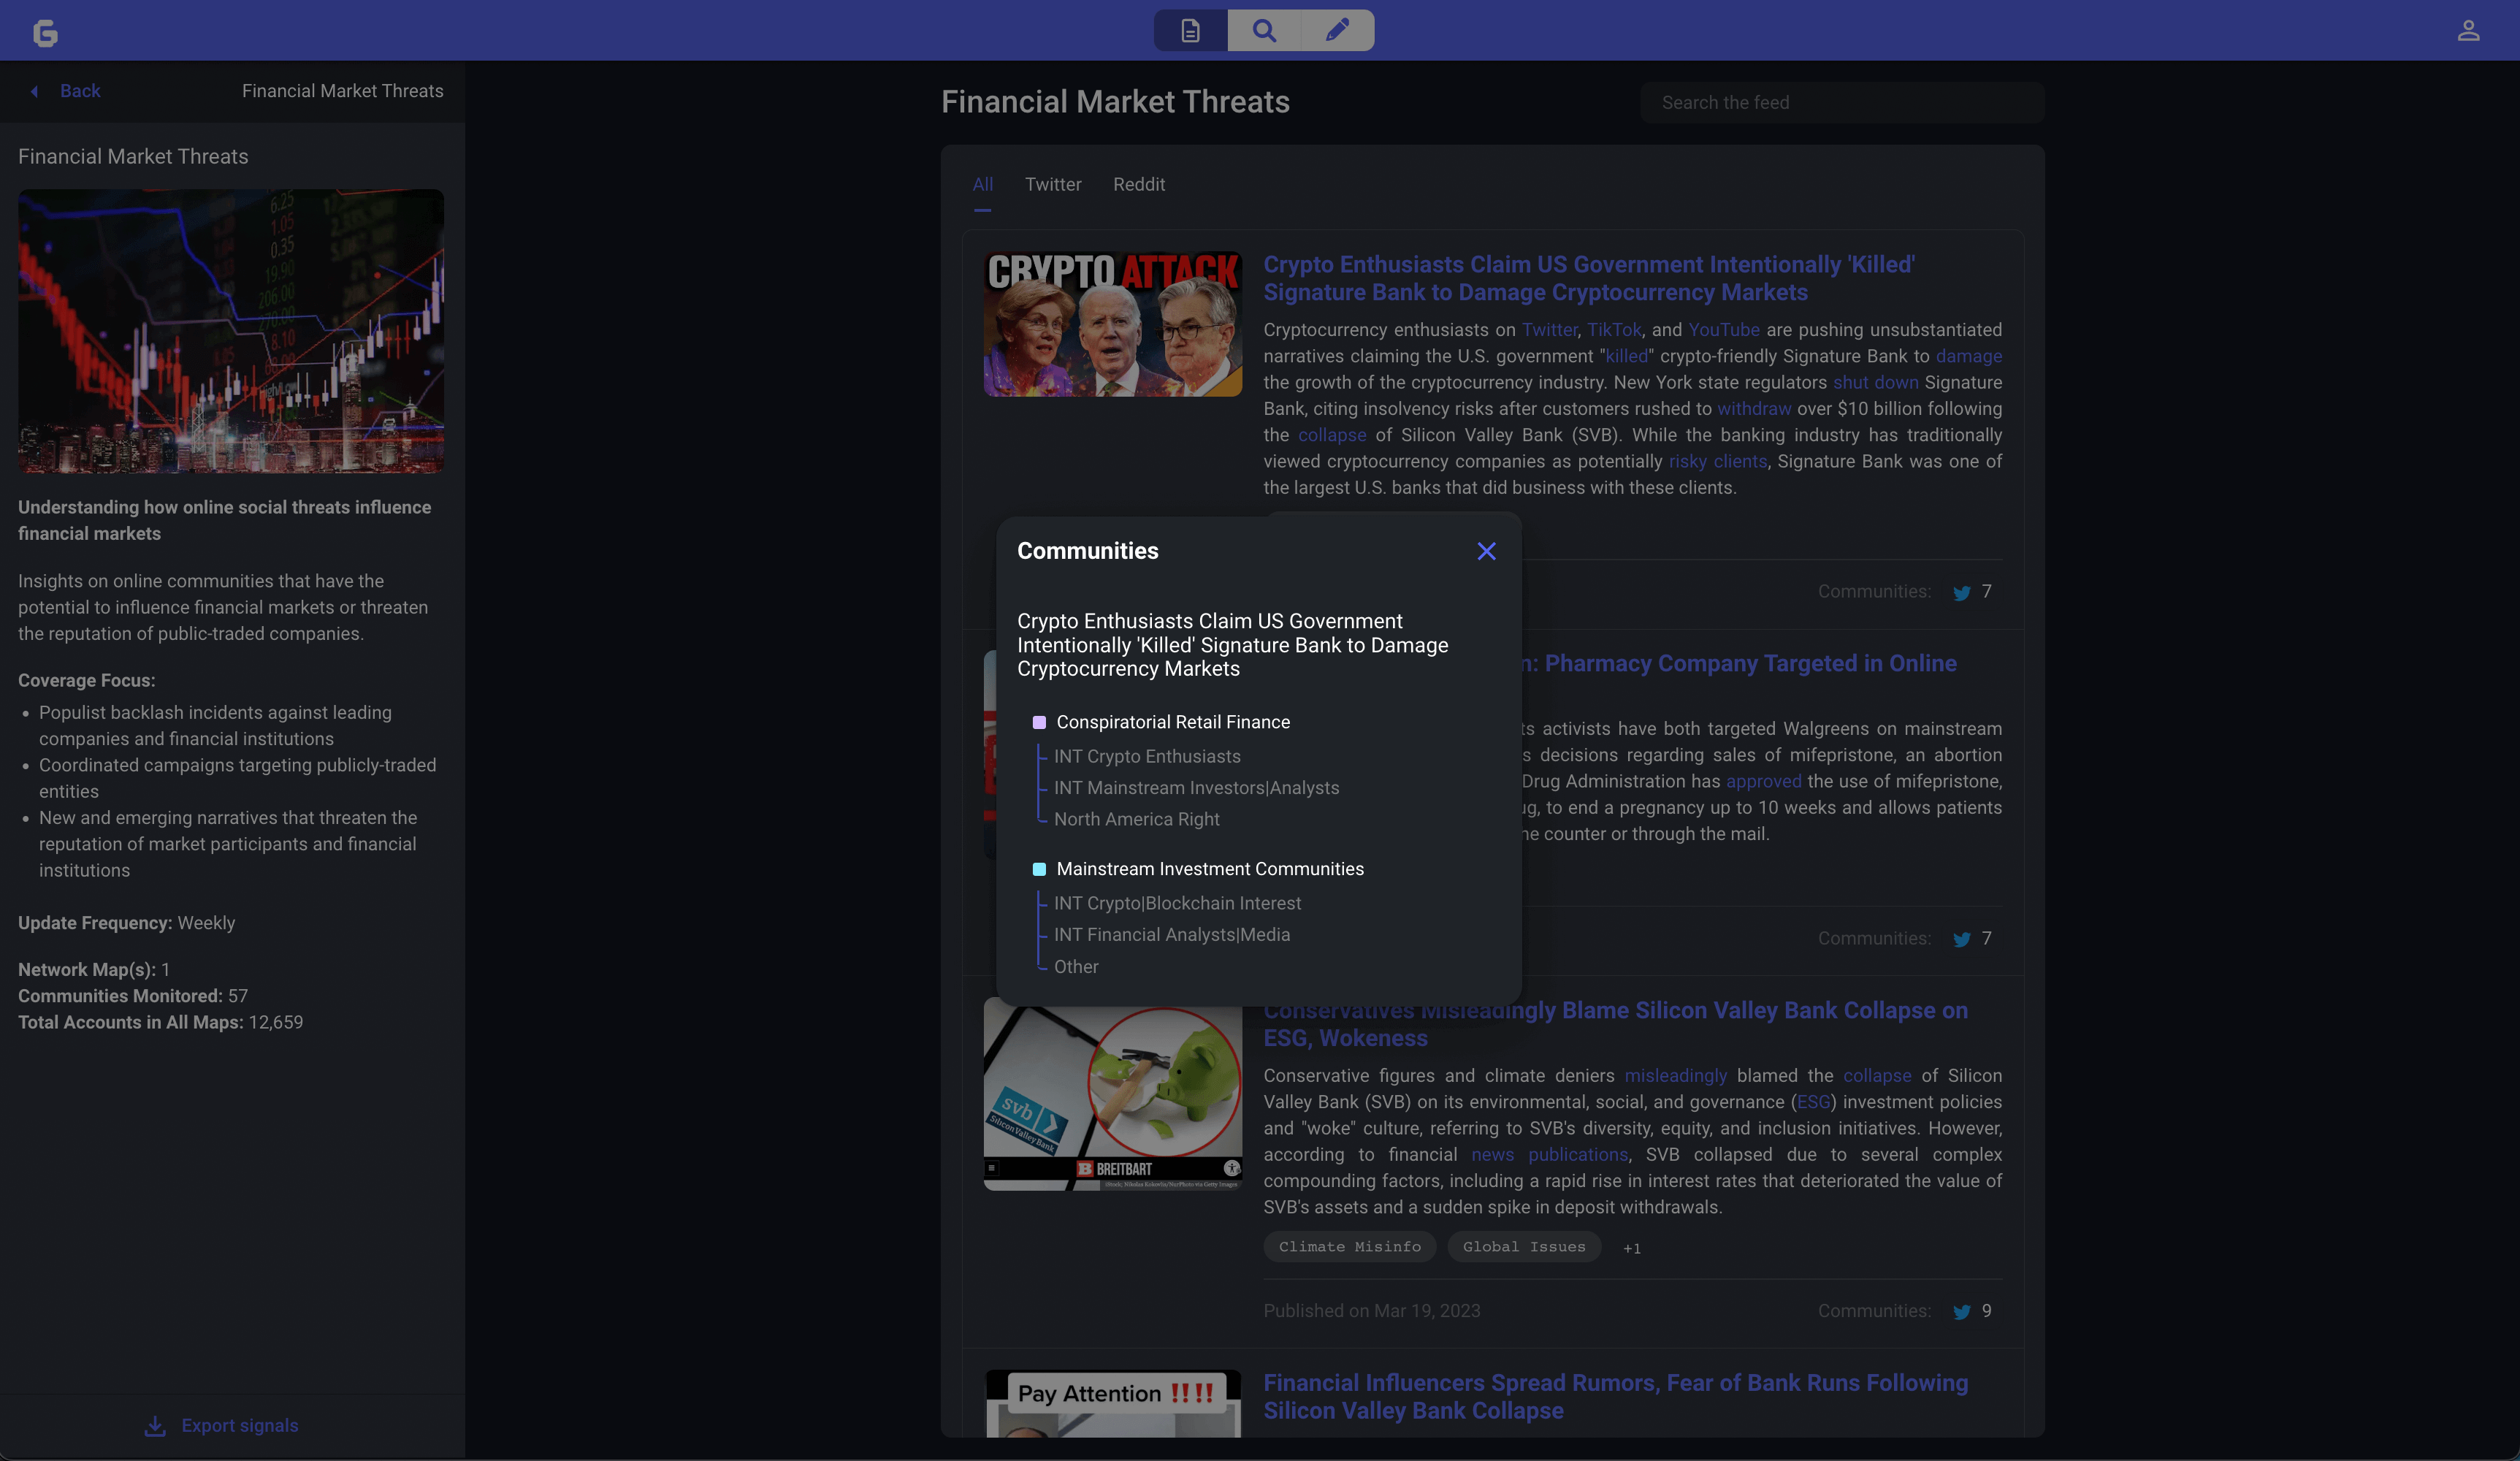Open Pharmacy Company Targeted article title
The height and width of the screenshot is (1461, 2520).
pos(1740,664)
